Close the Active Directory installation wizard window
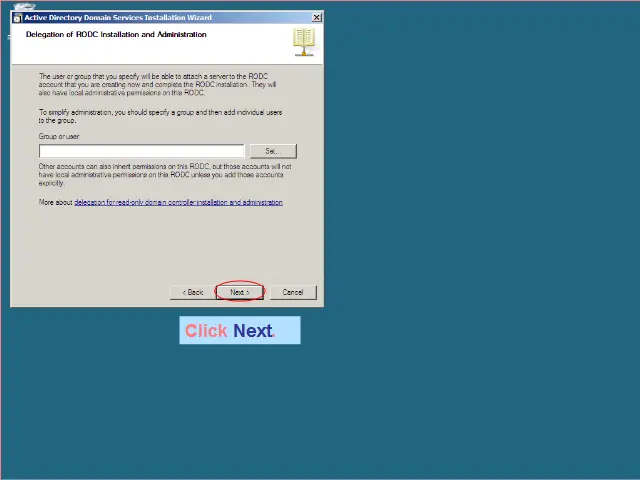The image size is (640, 480). coord(317,17)
